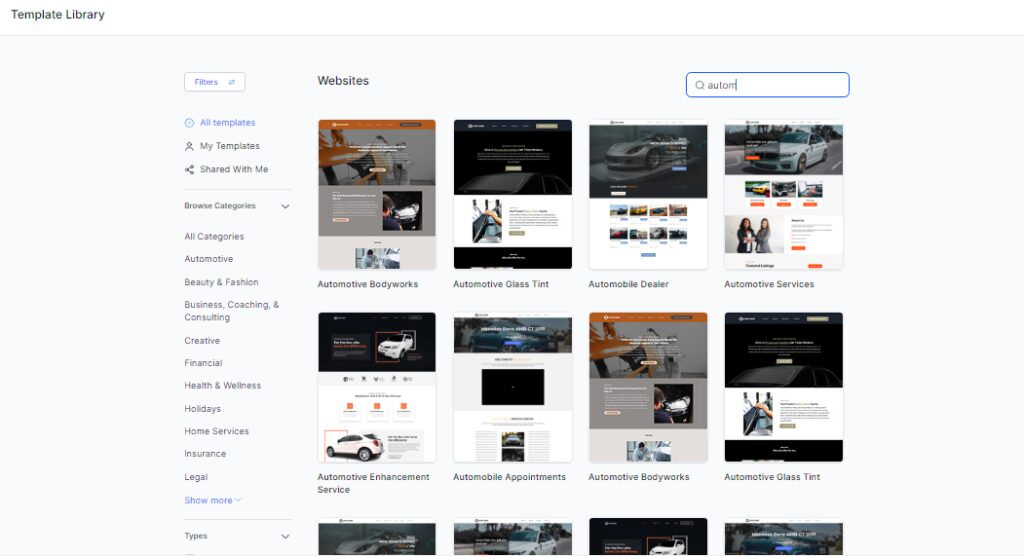Click the My Templates person icon
The height and width of the screenshot is (556, 1024).
[x=189, y=146]
